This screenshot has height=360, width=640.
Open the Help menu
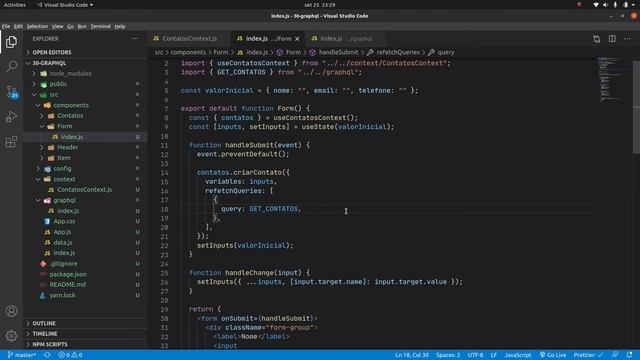[x=120, y=27]
